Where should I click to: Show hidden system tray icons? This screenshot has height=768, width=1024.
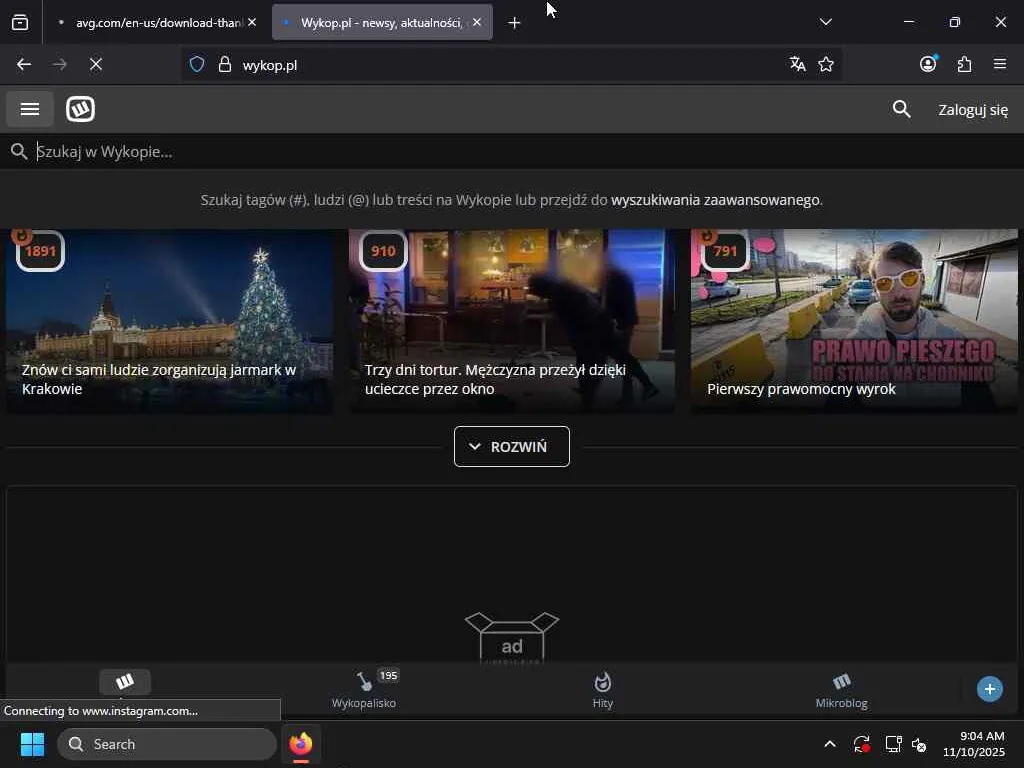[x=830, y=744]
